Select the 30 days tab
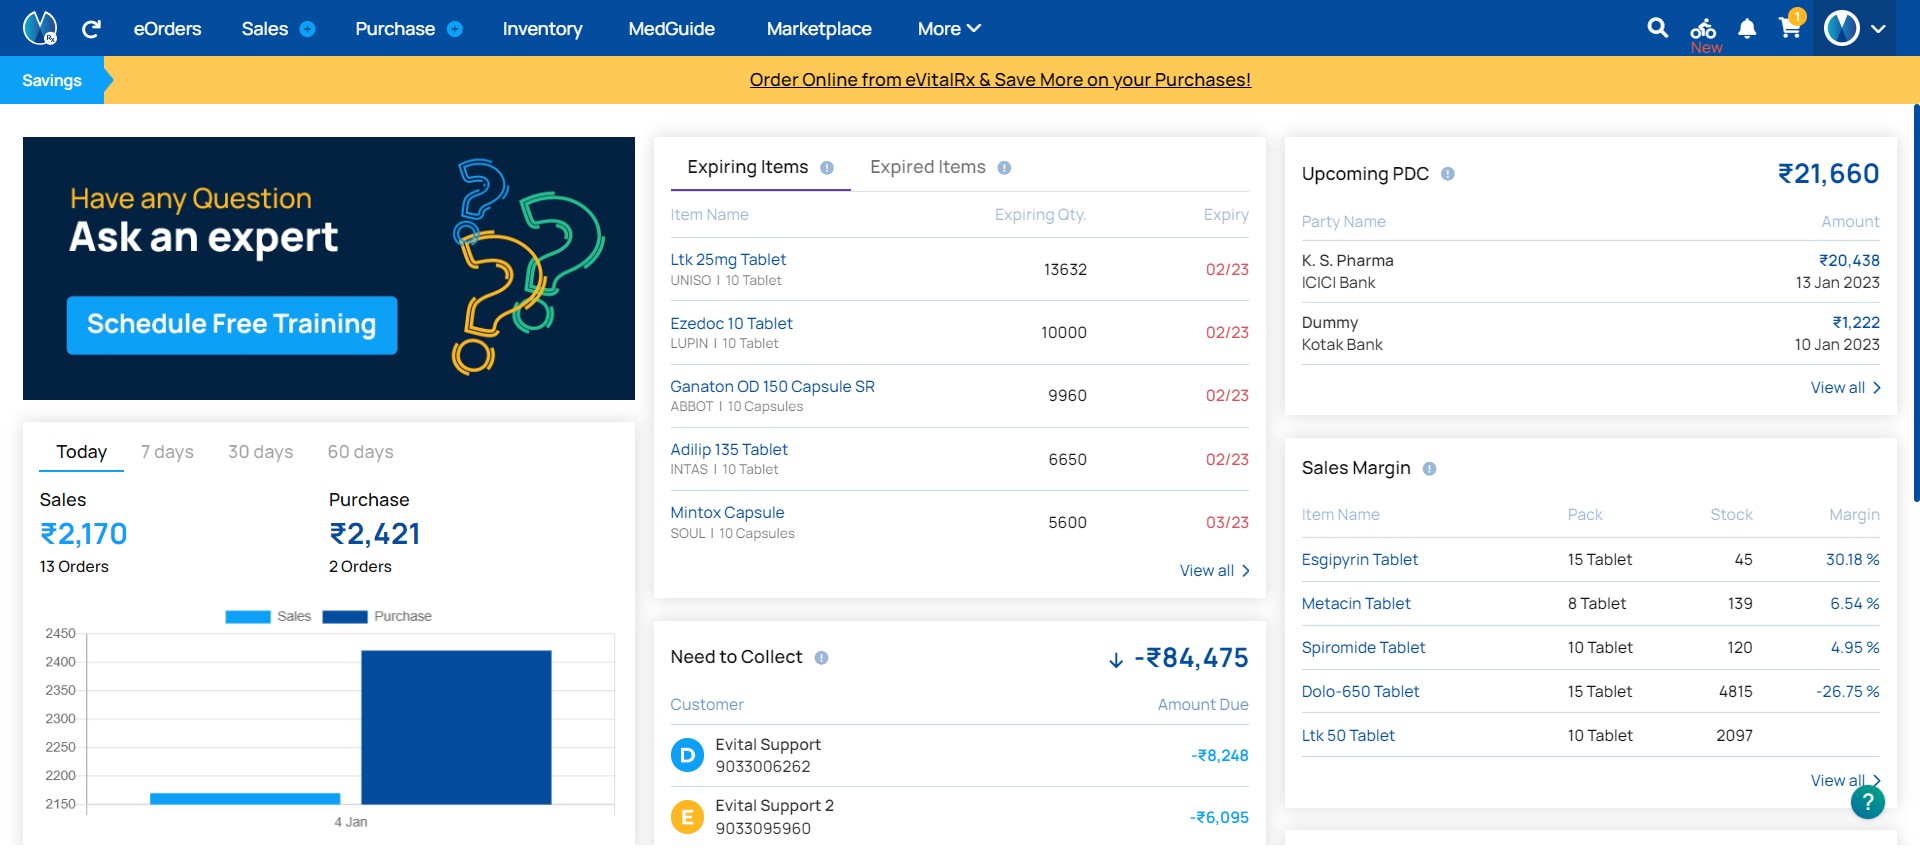 click(x=260, y=452)
